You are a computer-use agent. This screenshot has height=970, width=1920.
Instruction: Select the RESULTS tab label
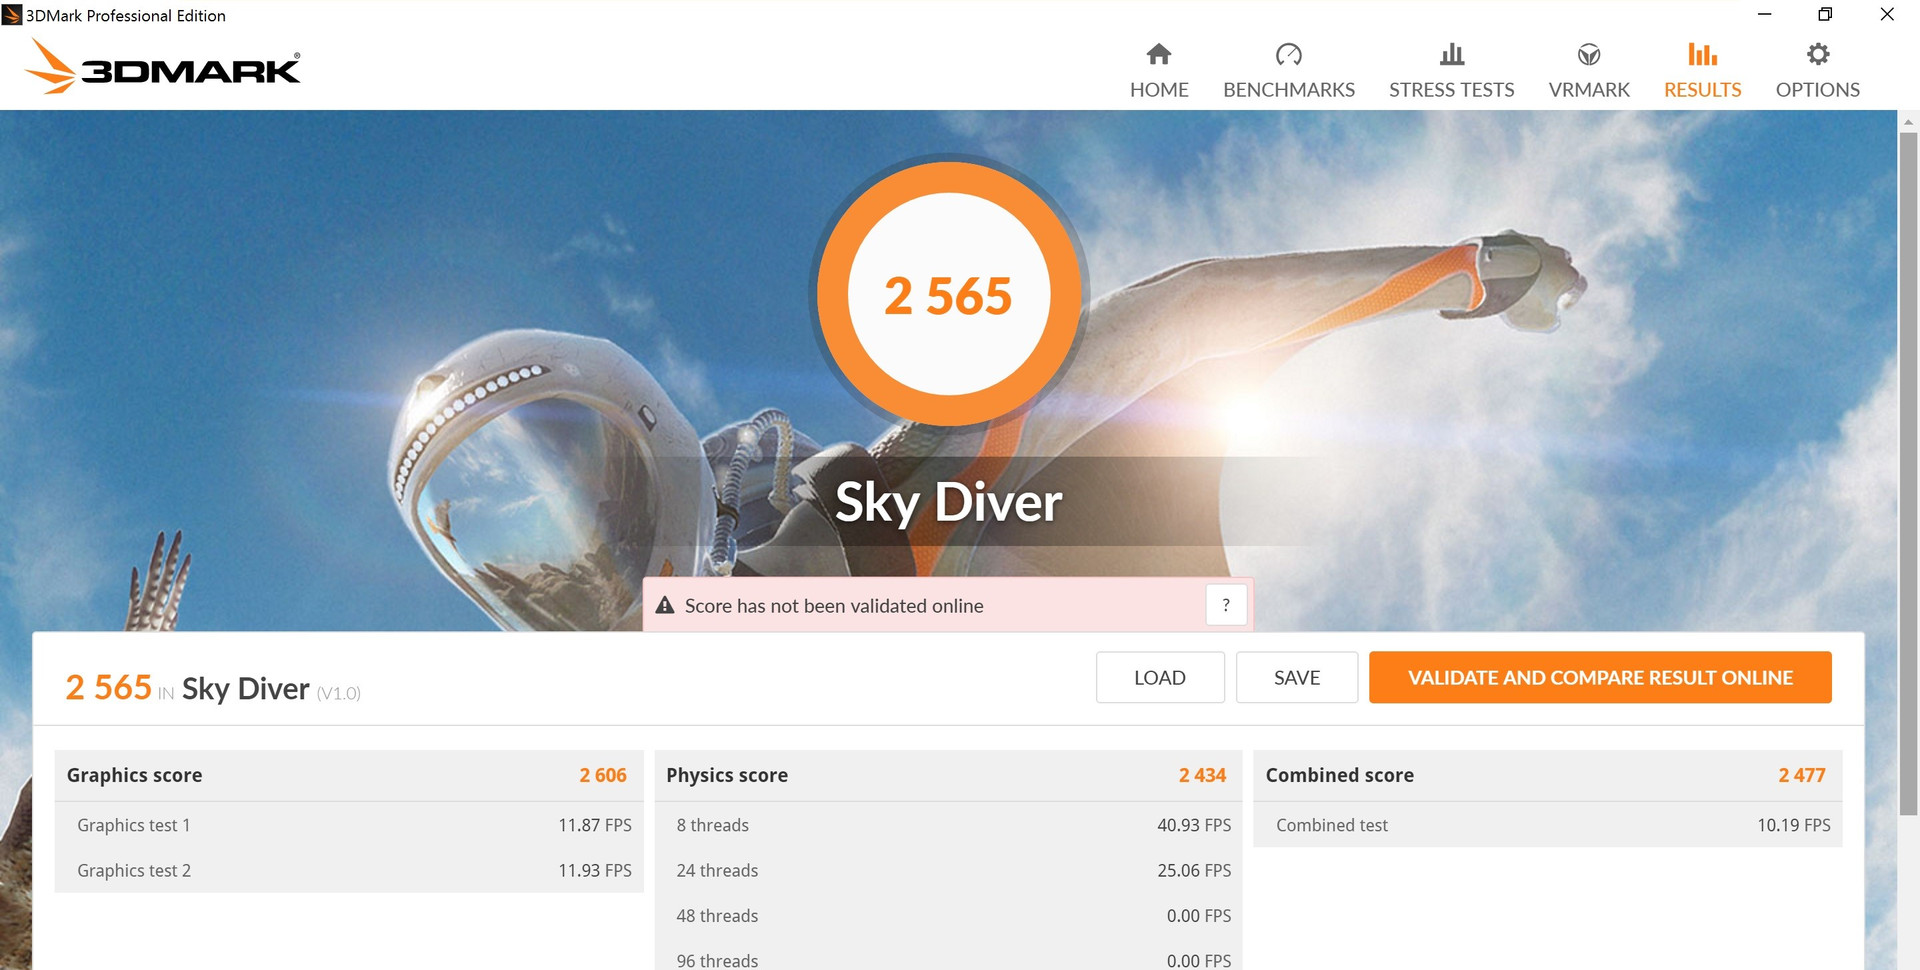tap(1702, 90)
